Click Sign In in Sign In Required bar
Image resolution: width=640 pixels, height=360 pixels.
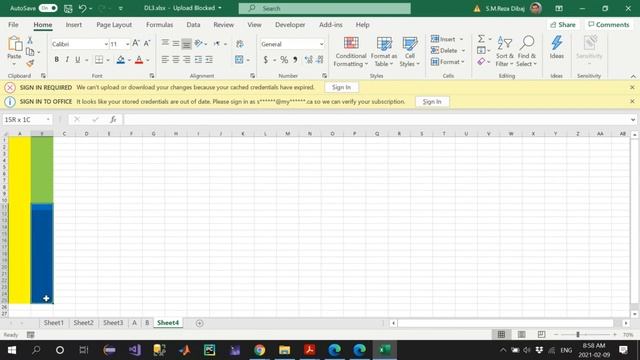point(341,87)
